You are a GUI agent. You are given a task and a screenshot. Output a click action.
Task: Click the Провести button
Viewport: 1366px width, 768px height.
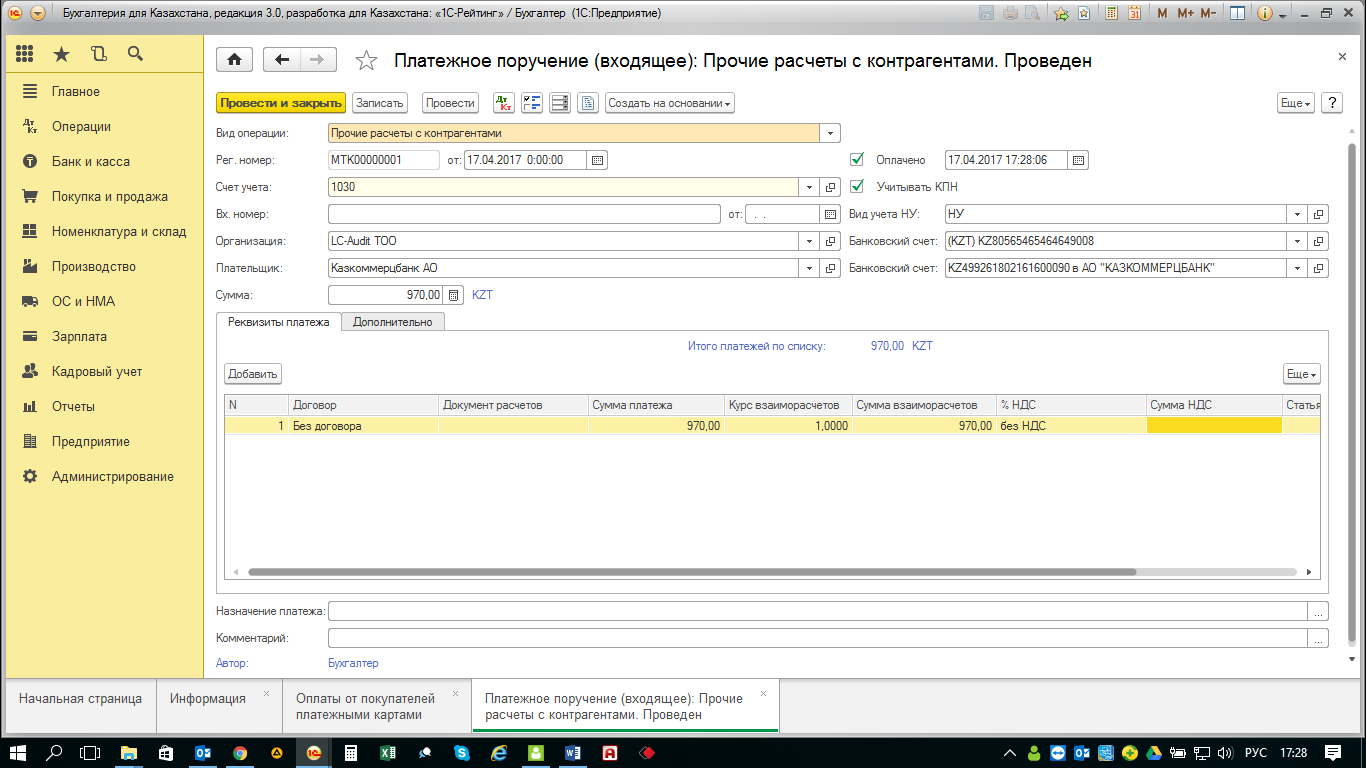pos(450,103)
